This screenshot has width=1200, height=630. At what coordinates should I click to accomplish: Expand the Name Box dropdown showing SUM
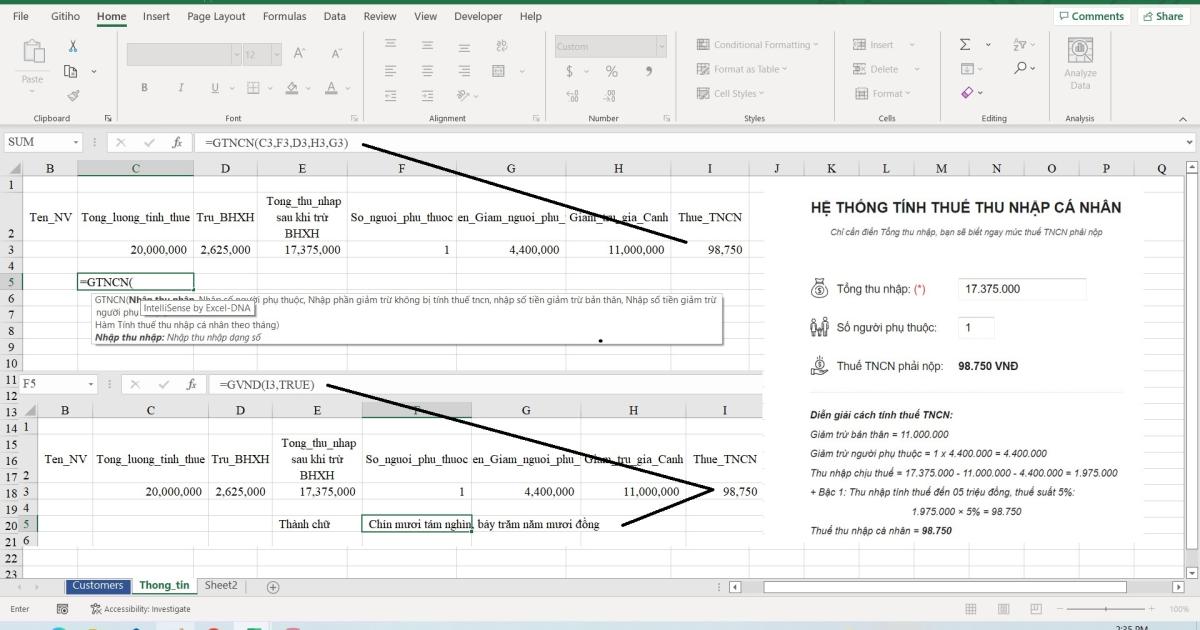76,143
